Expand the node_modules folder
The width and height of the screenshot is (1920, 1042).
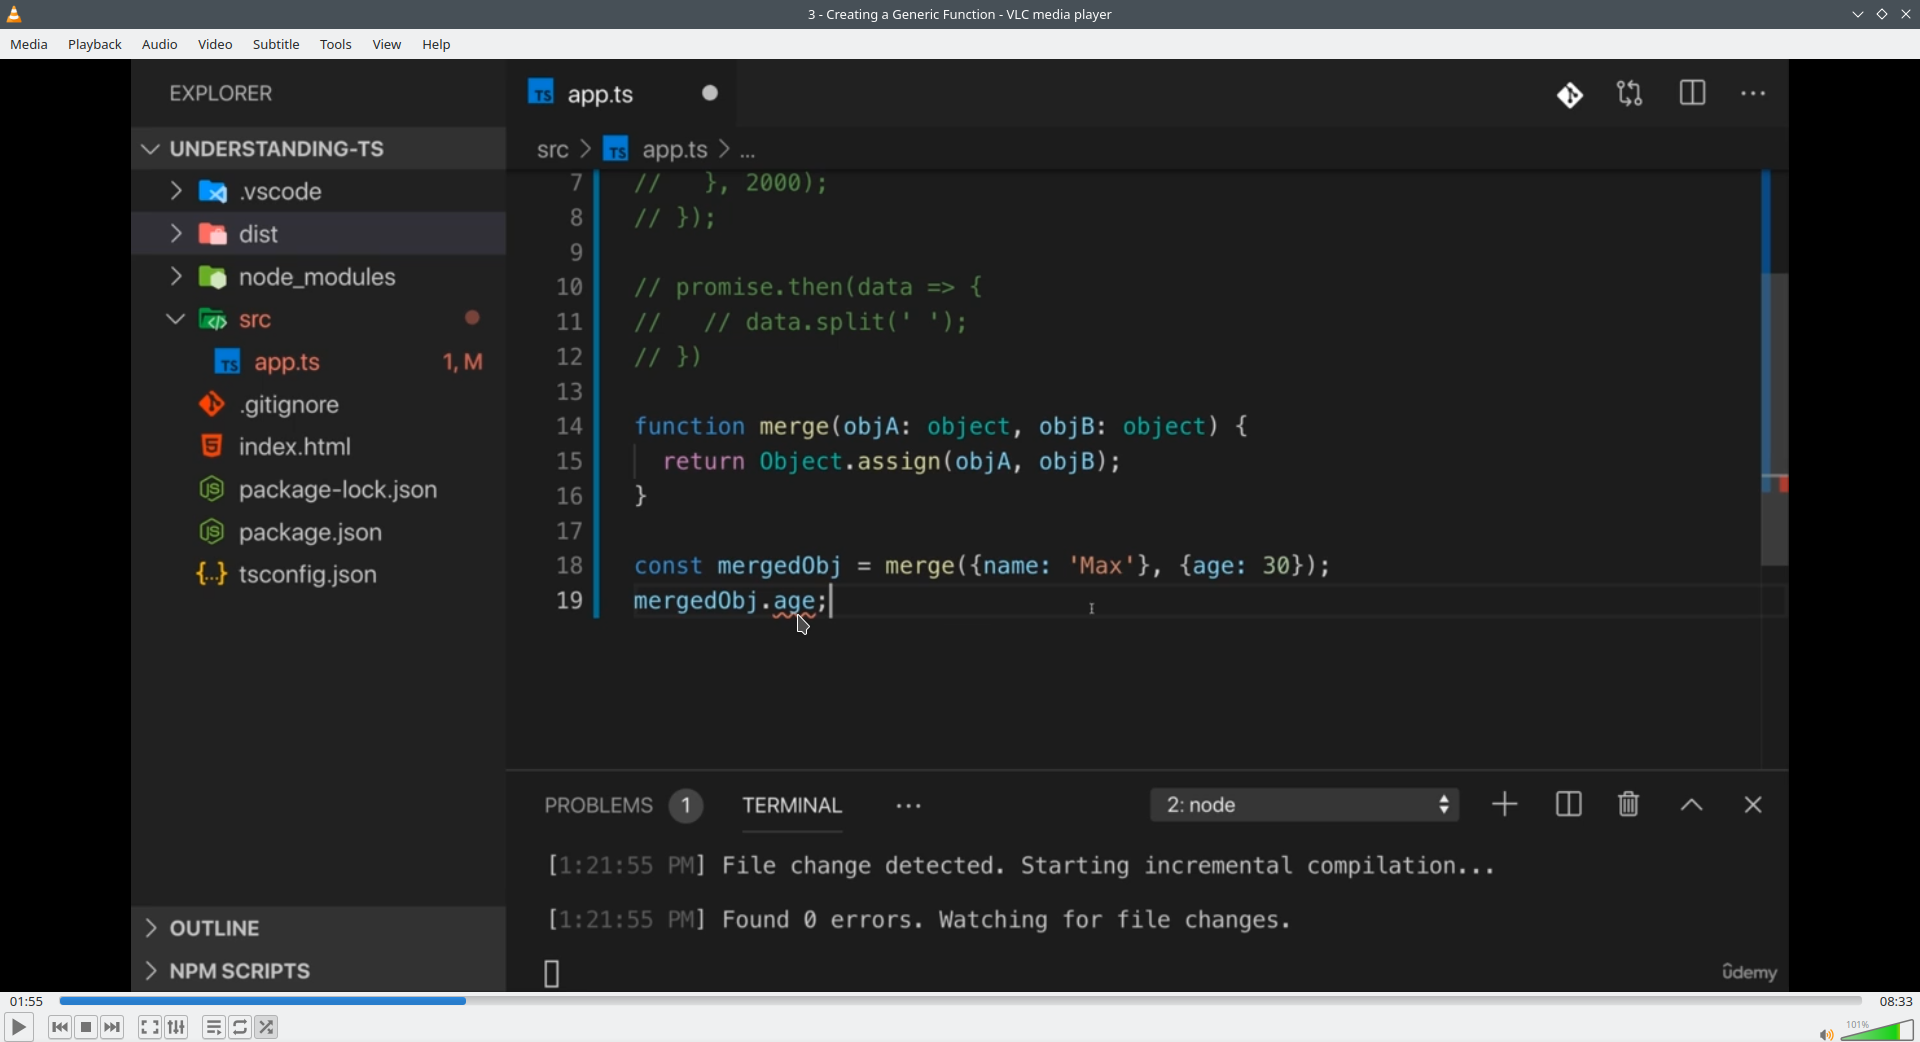pos(320,277)
